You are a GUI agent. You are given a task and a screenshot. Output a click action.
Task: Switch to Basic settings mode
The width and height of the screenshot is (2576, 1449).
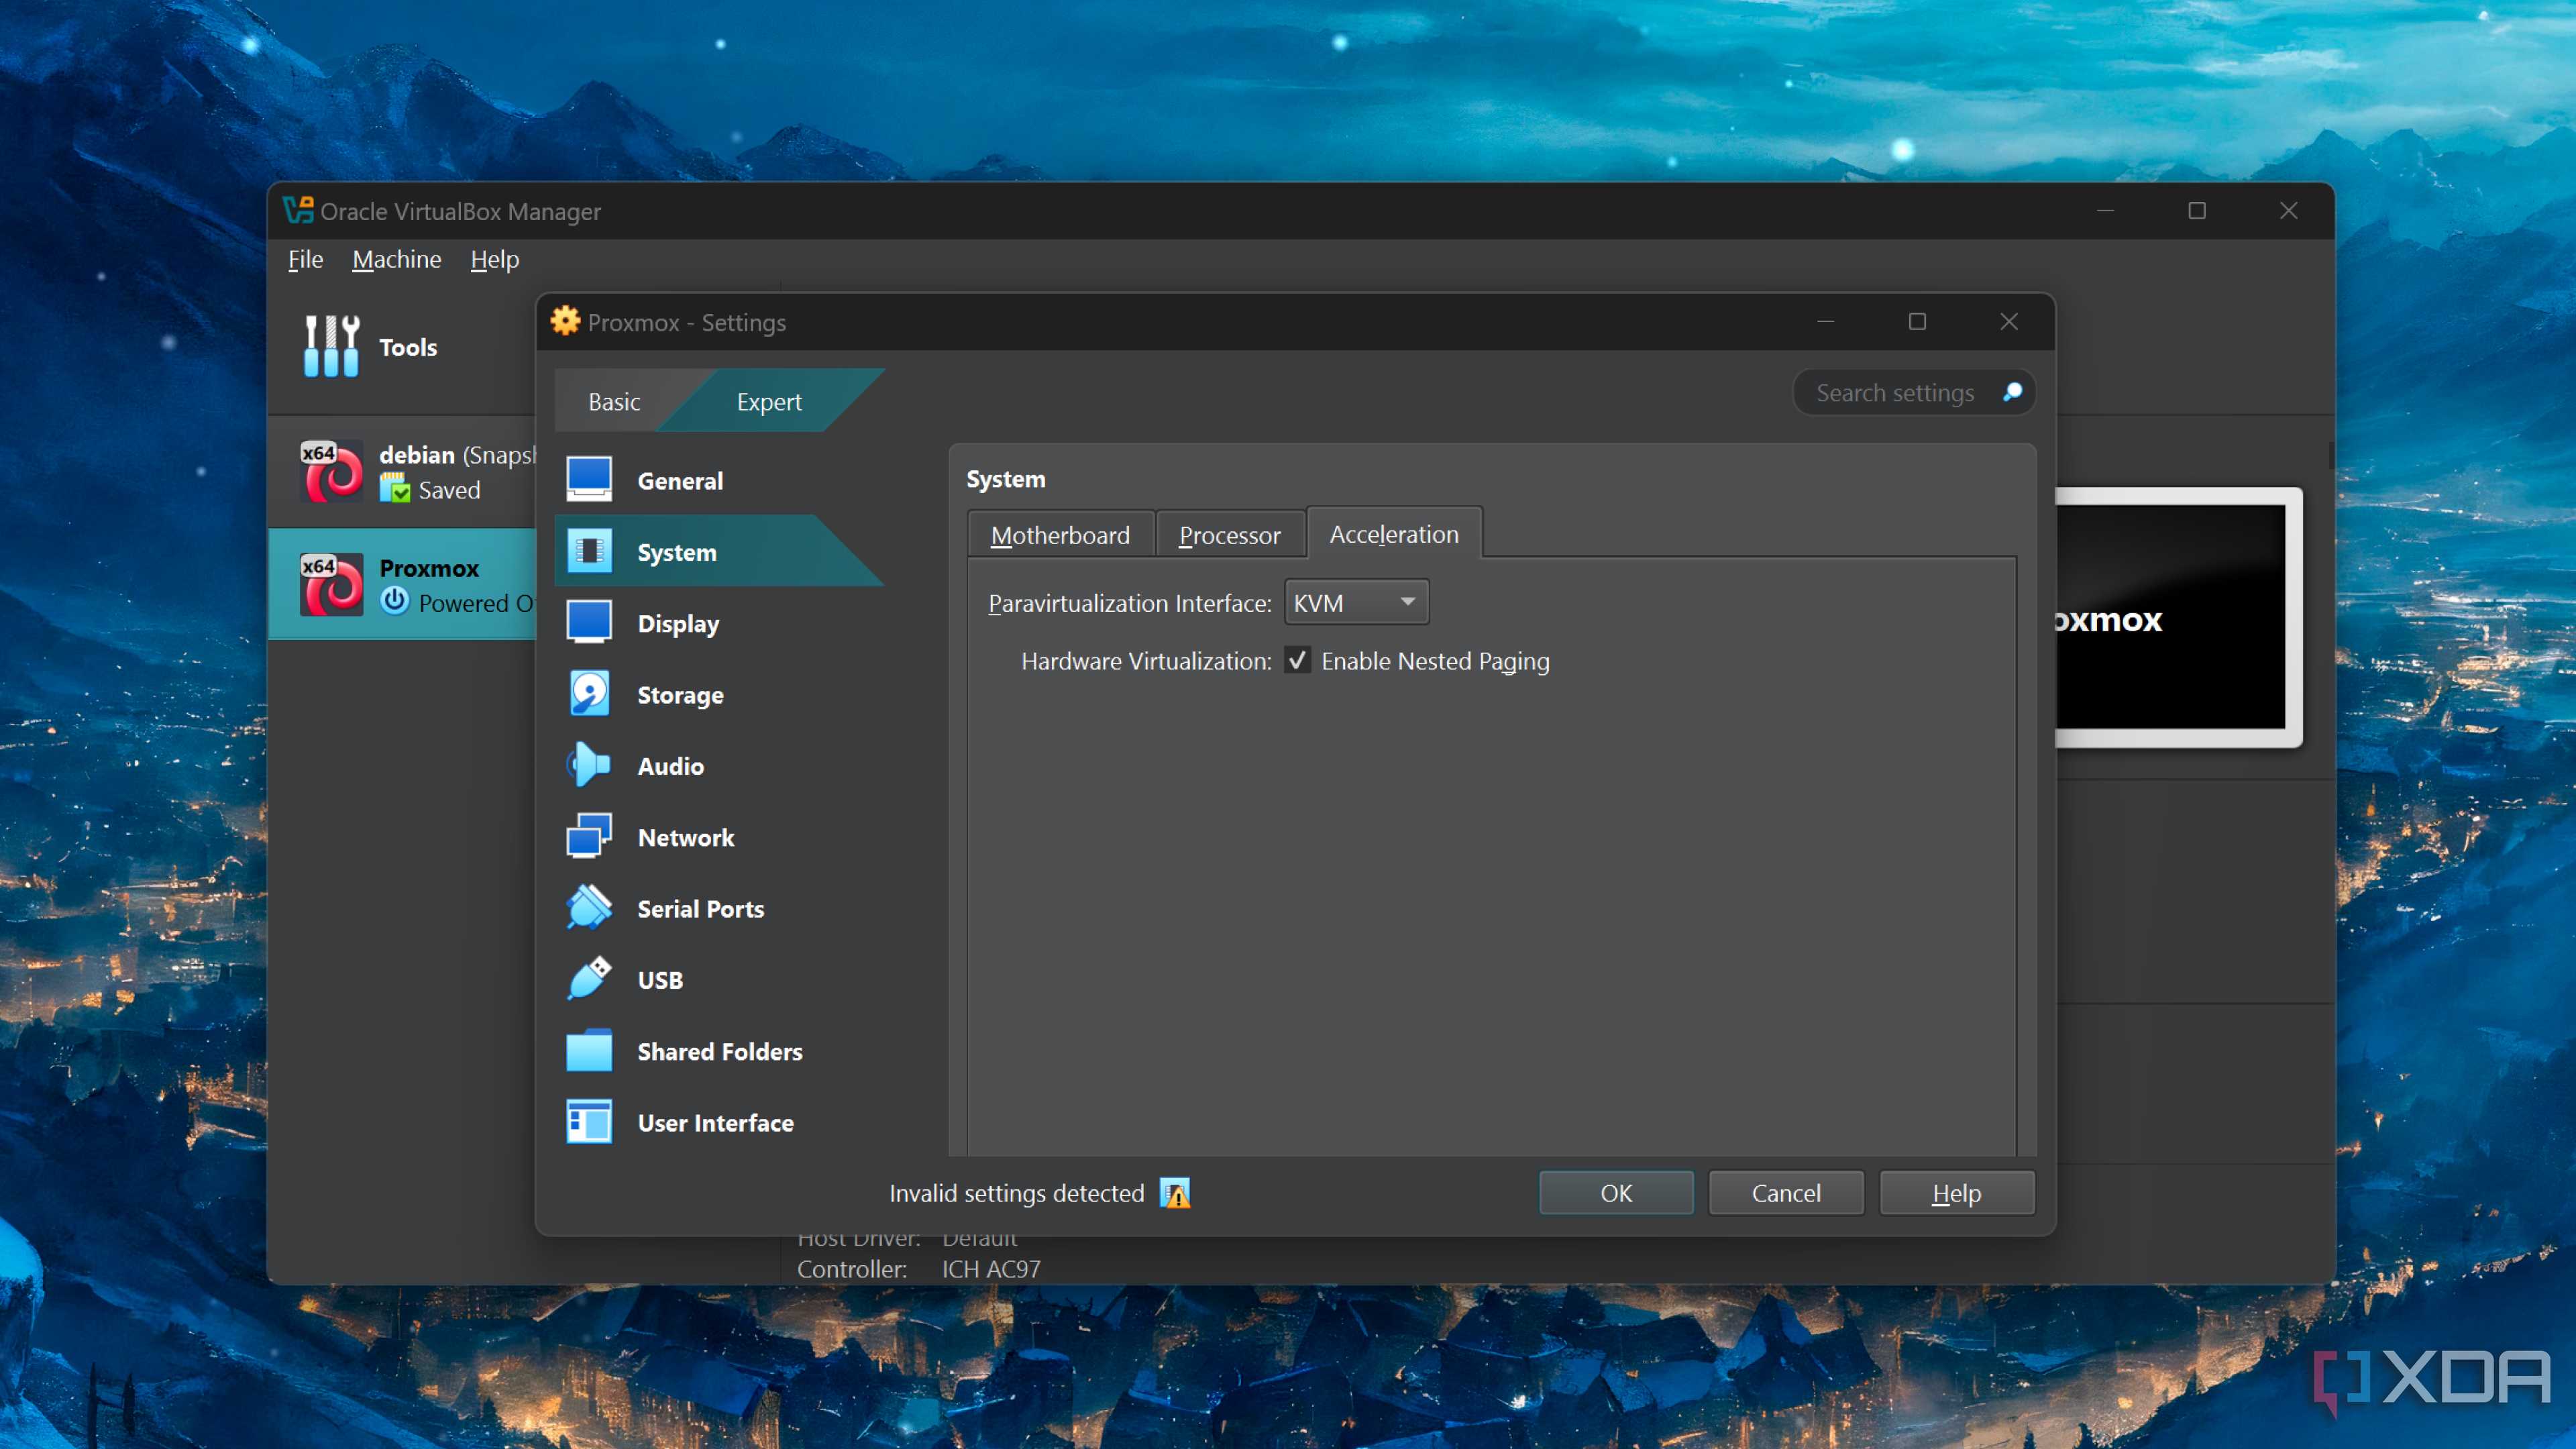(x=614, y=401)
